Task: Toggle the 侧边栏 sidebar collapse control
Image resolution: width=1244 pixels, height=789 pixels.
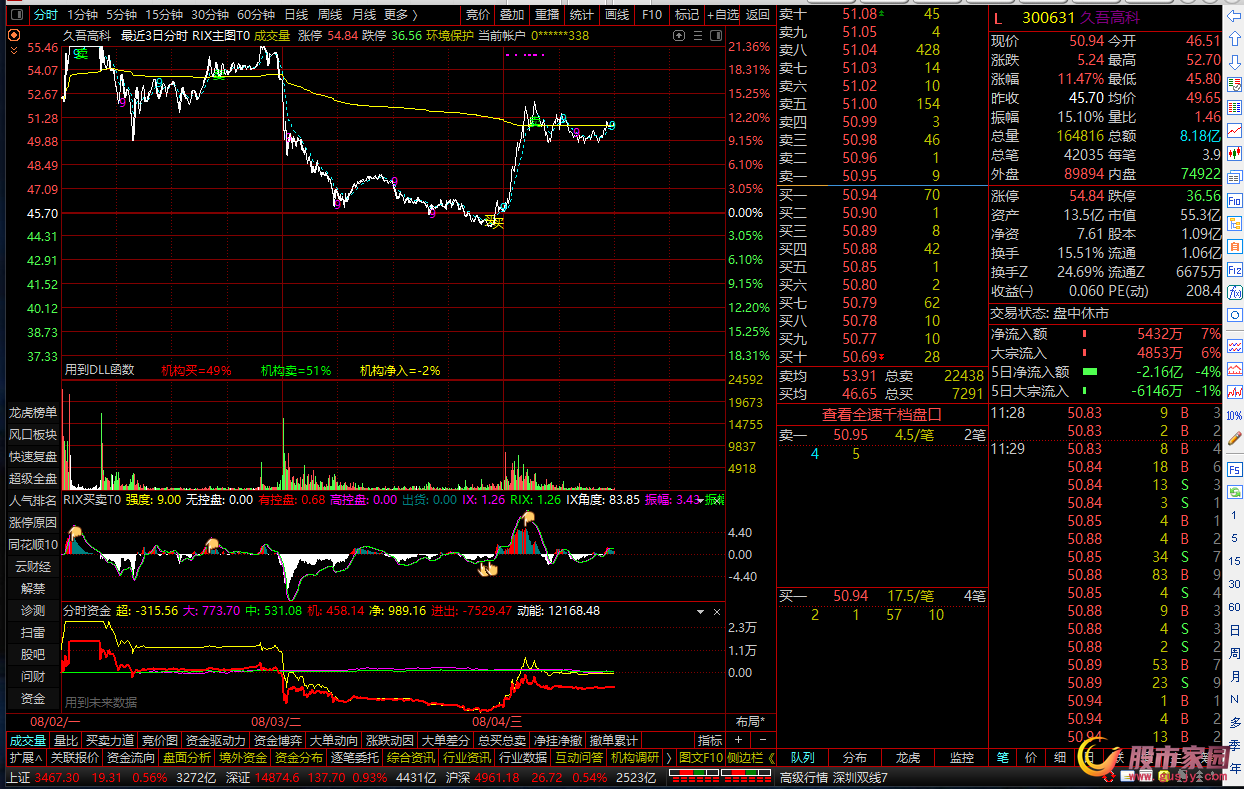Action: 750,758
